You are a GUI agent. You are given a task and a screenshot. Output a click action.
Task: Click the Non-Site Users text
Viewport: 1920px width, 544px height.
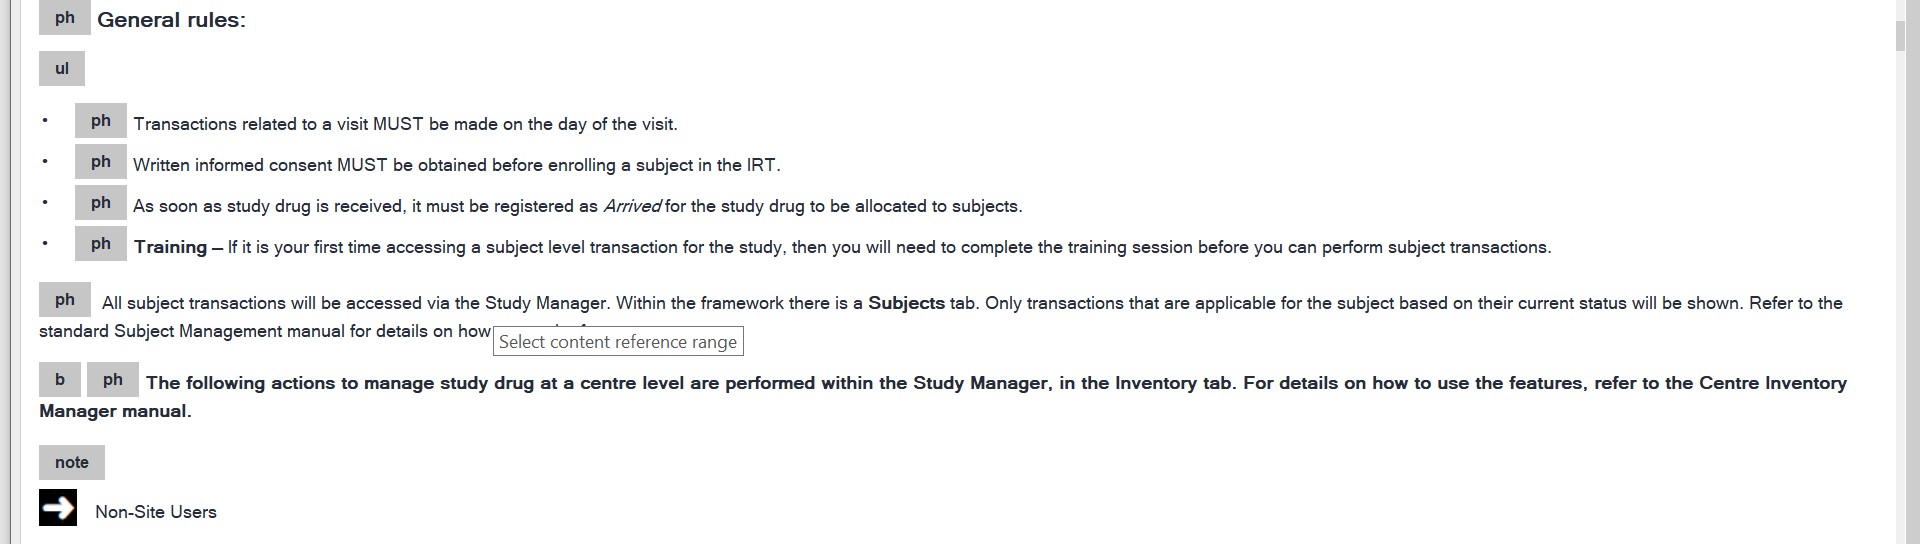pos(156,512)
